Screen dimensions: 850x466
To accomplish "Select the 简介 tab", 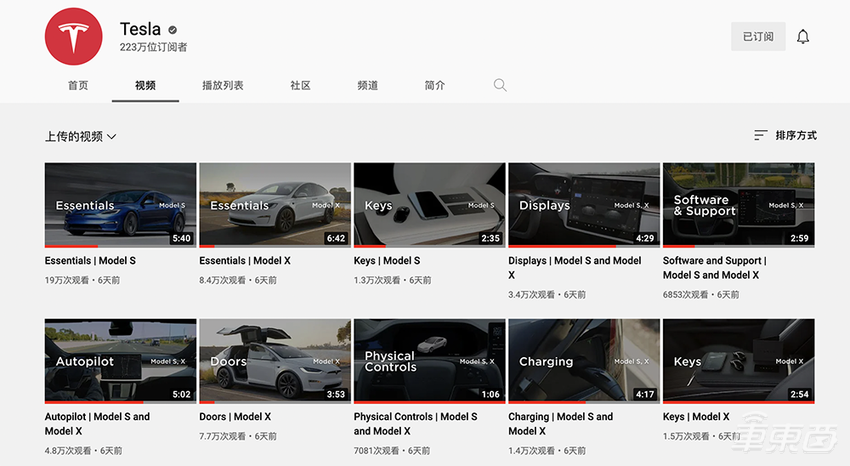I will pos(434,86).
